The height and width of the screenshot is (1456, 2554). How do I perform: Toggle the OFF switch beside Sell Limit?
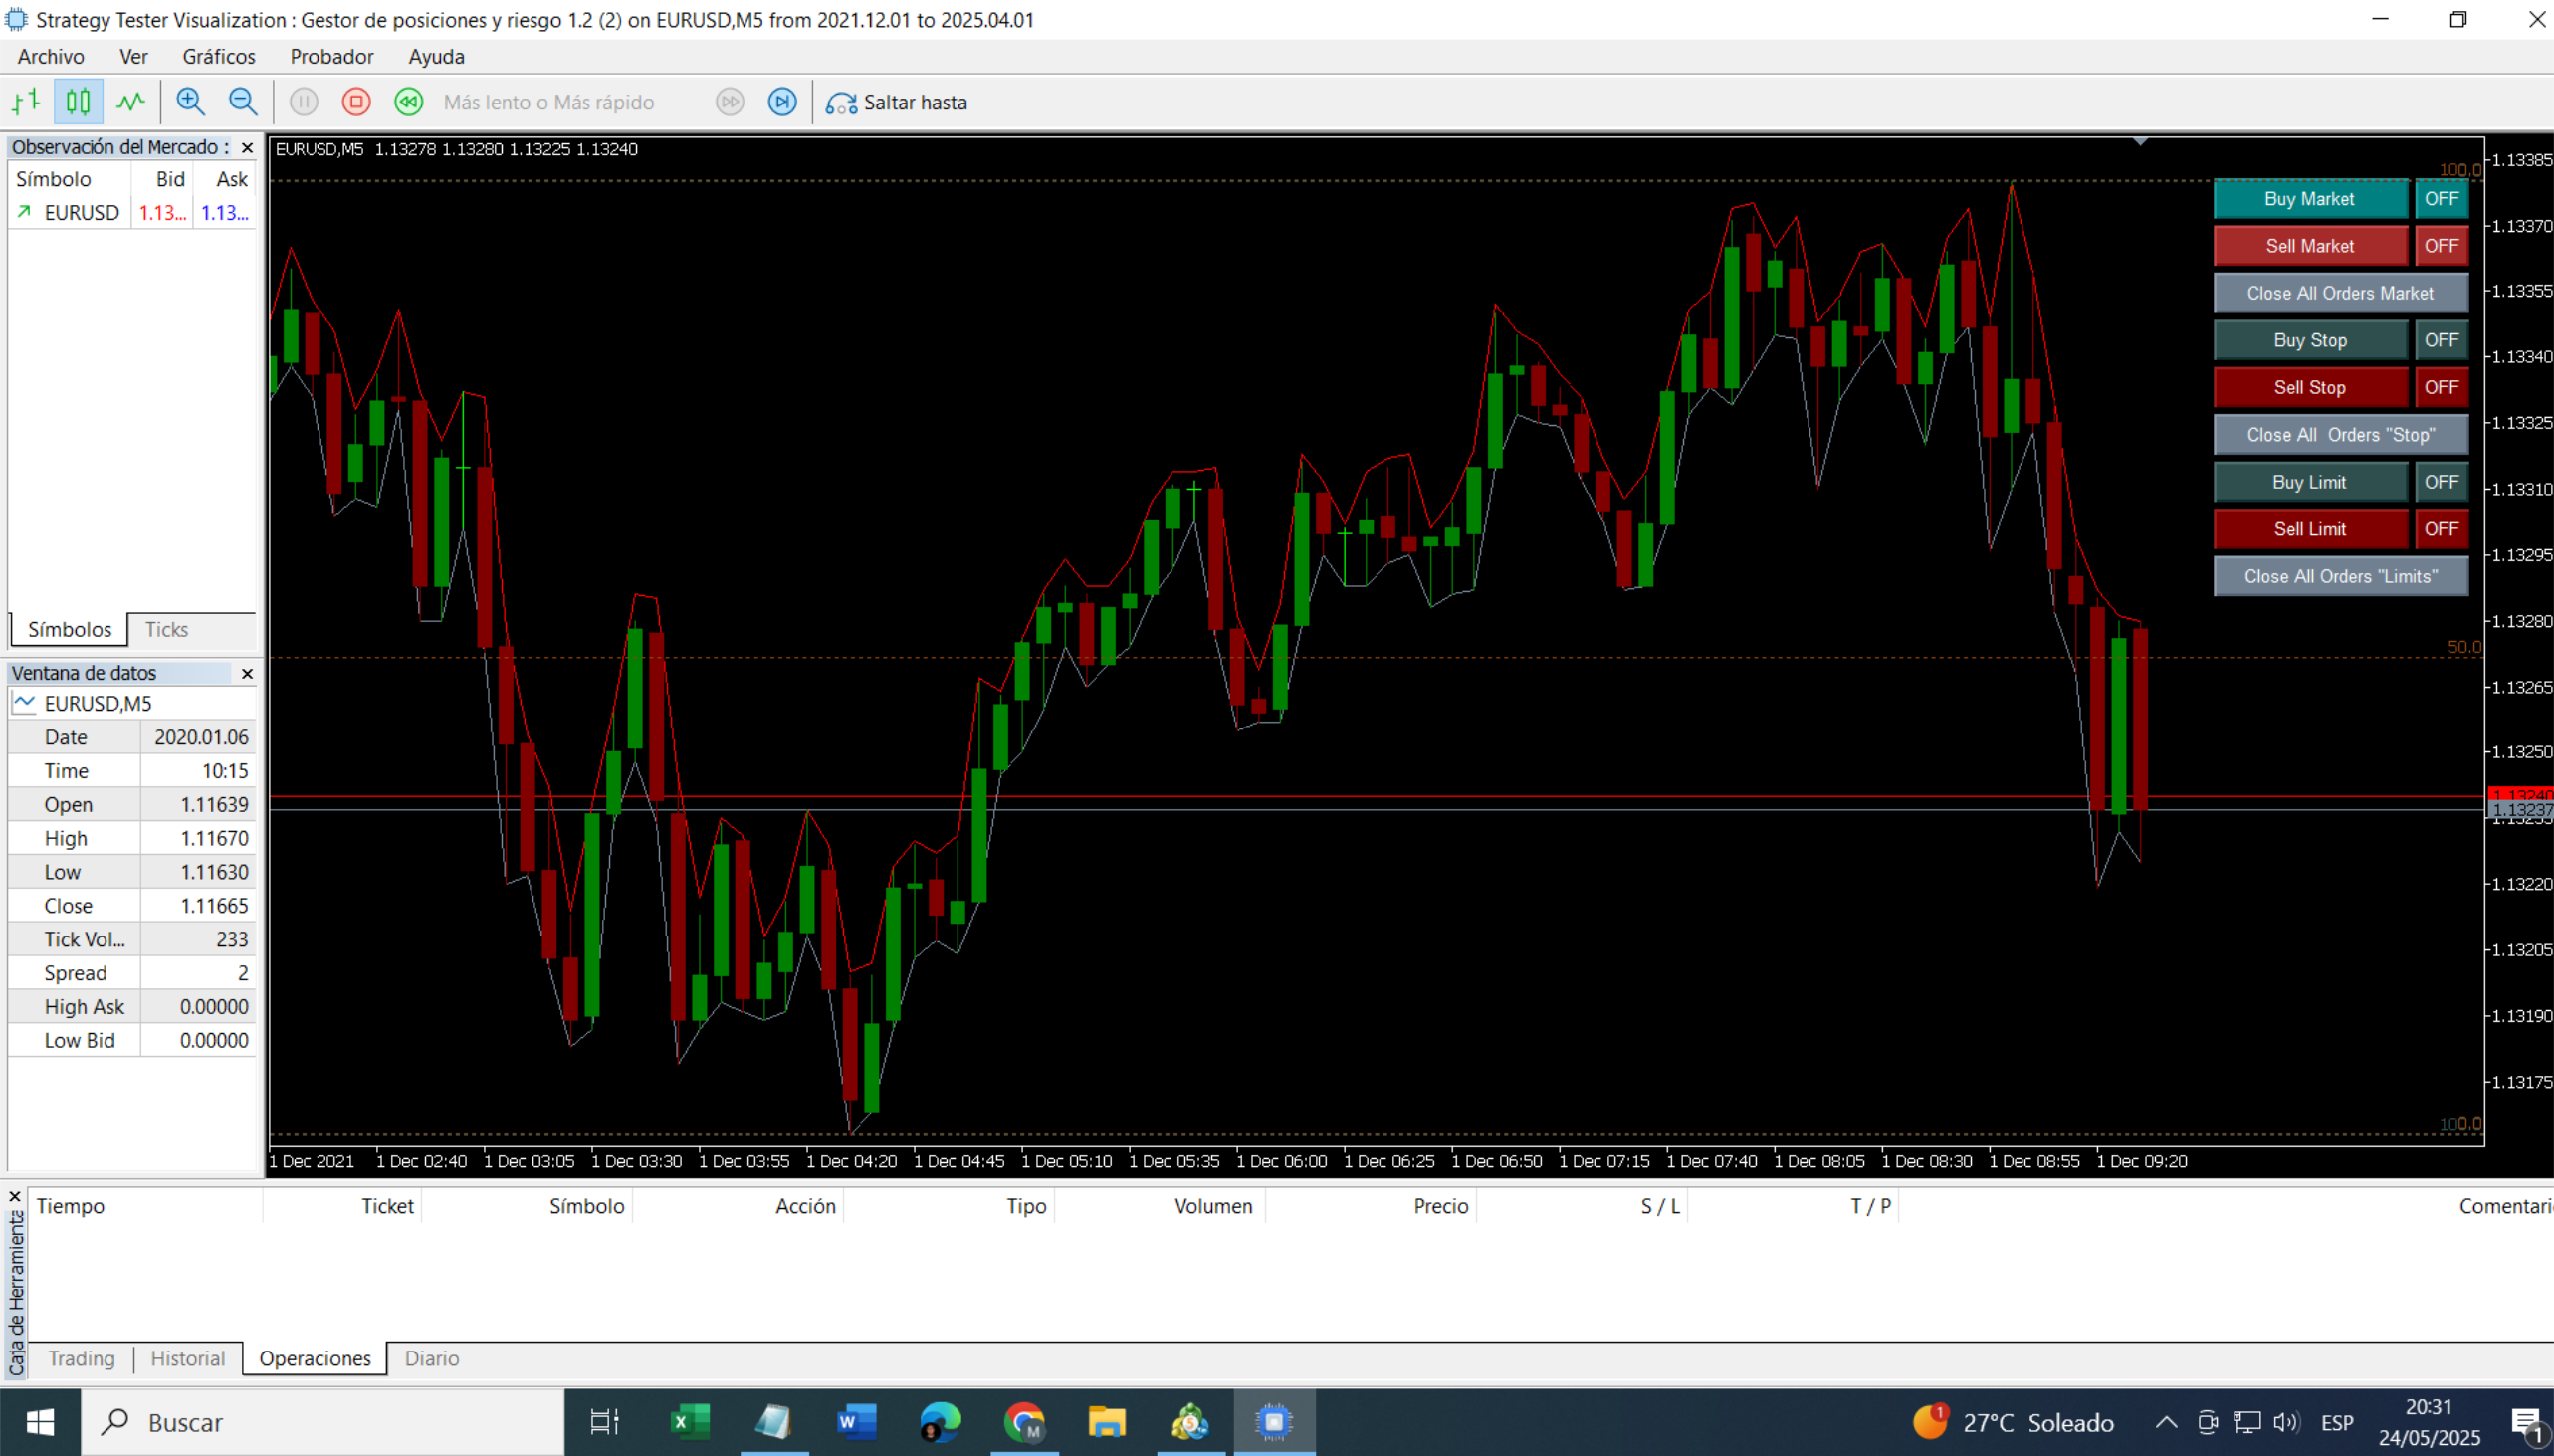[2441, 529]
